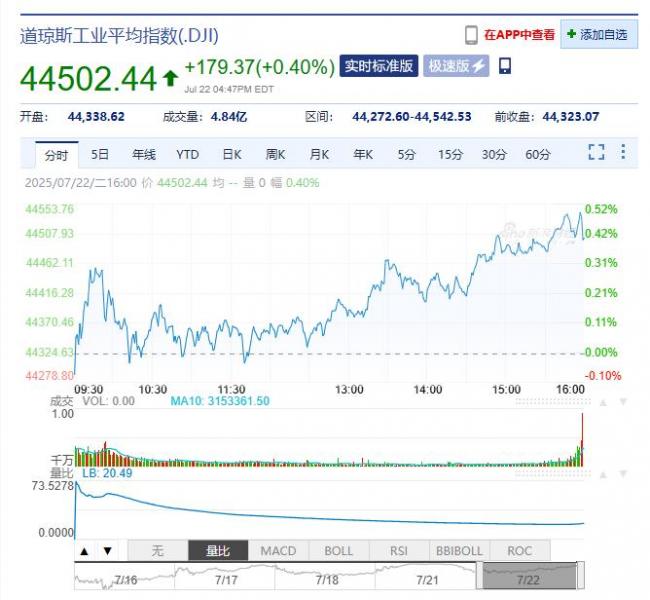650x600 pixels.
Task: Click the 7/18 date in the range navigator
Action: (327, 580)
